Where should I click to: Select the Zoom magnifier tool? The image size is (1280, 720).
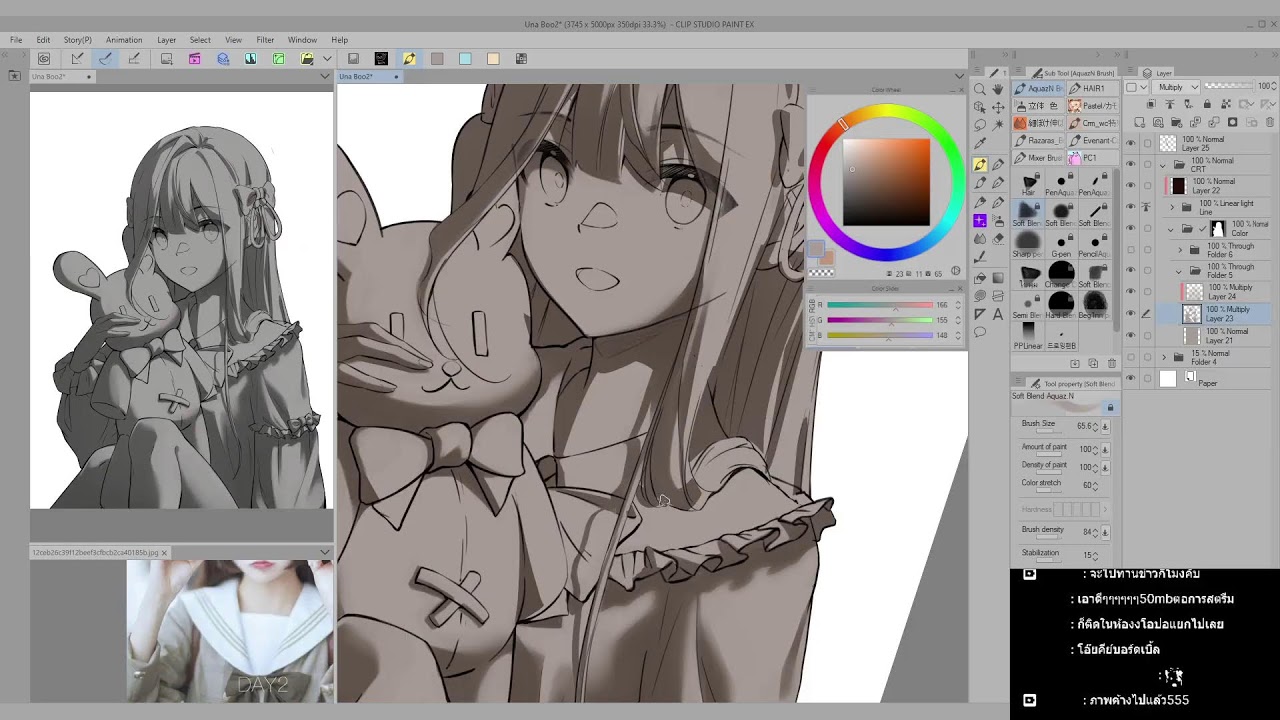pos(980,89)
